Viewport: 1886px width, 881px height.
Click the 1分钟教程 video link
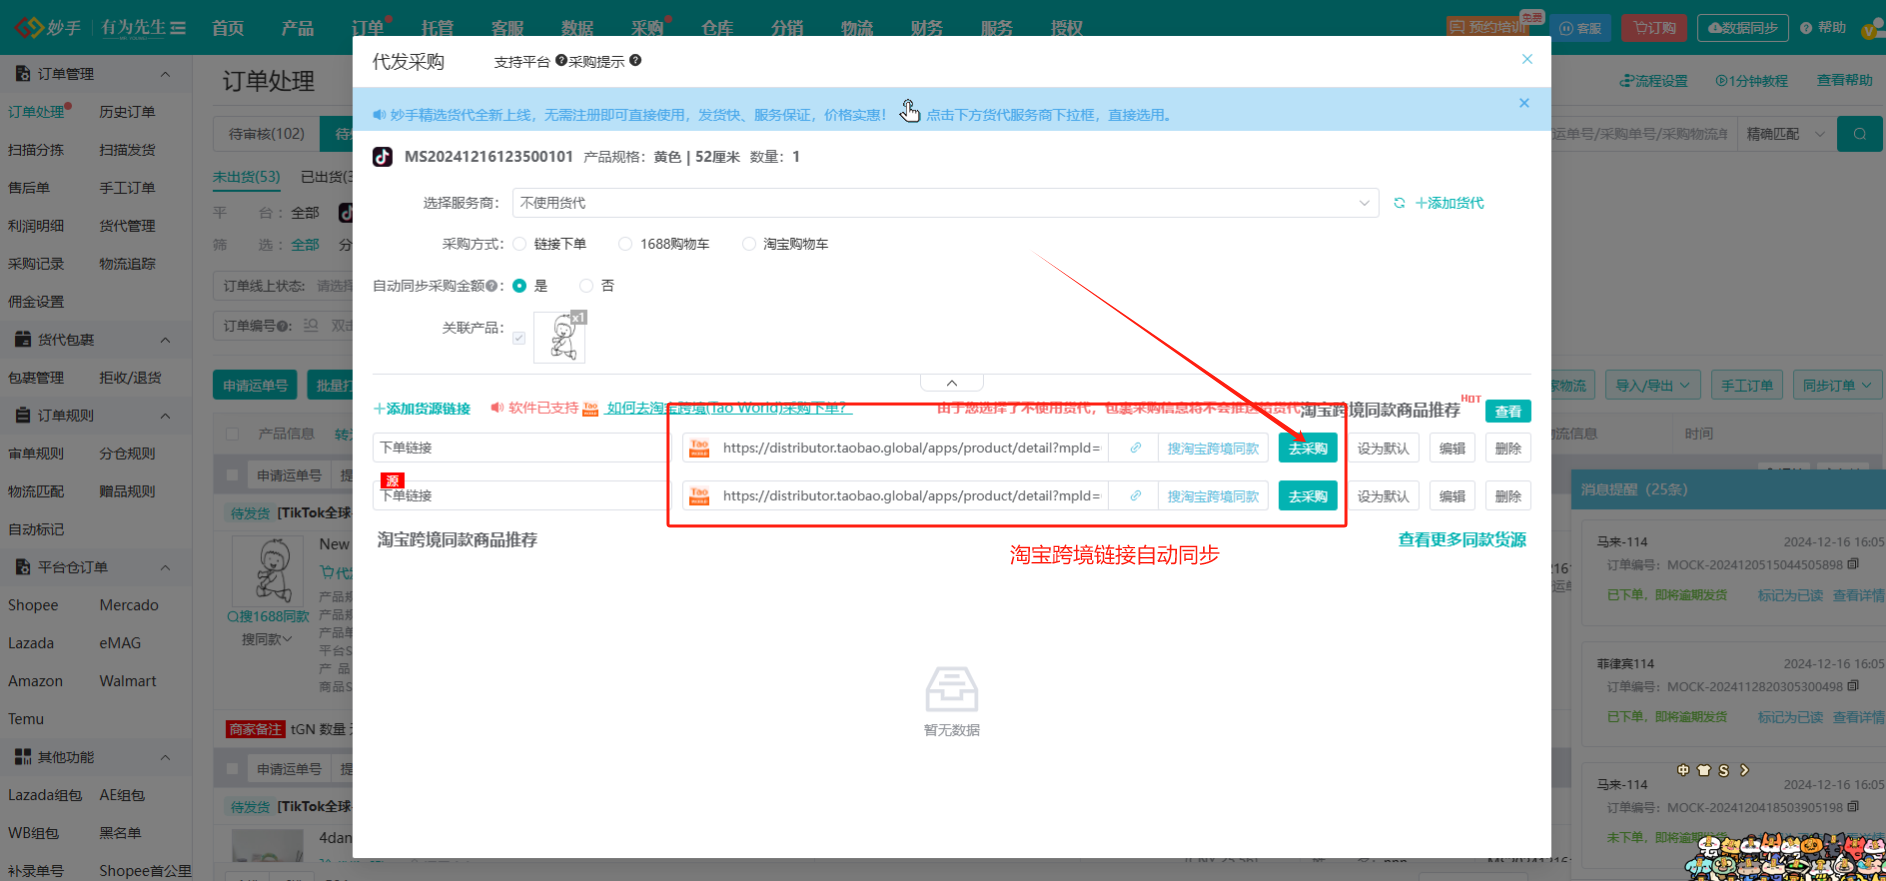[x=1752, y=81]
